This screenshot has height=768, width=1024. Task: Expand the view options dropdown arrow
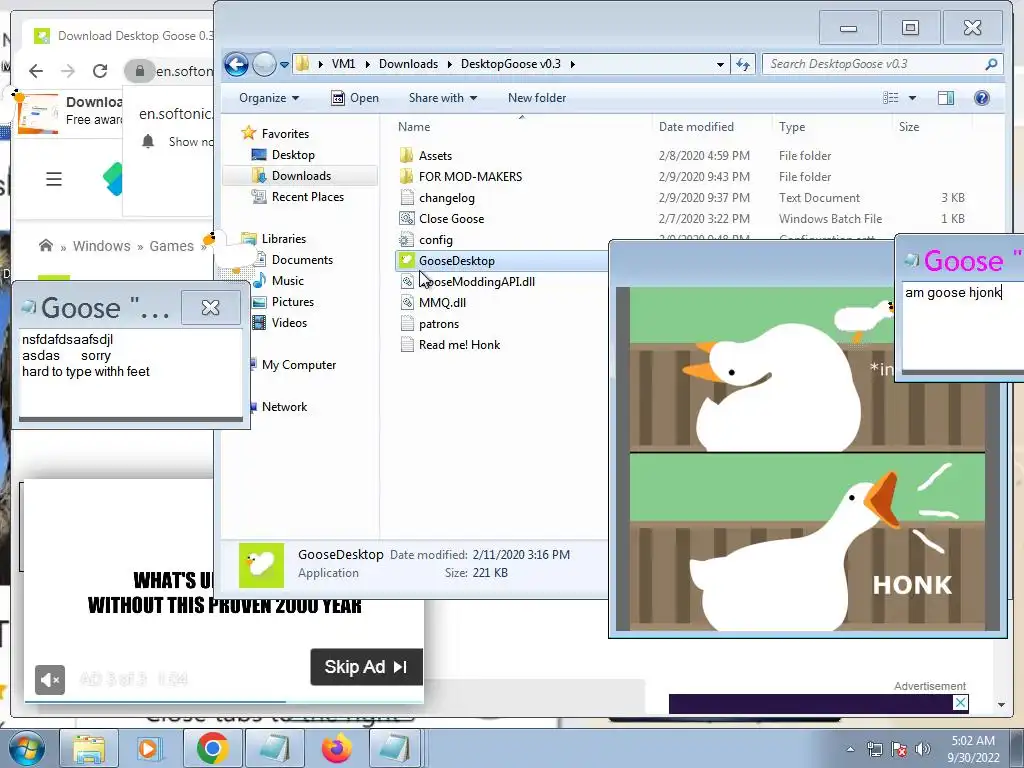click(x=912, y=98)
